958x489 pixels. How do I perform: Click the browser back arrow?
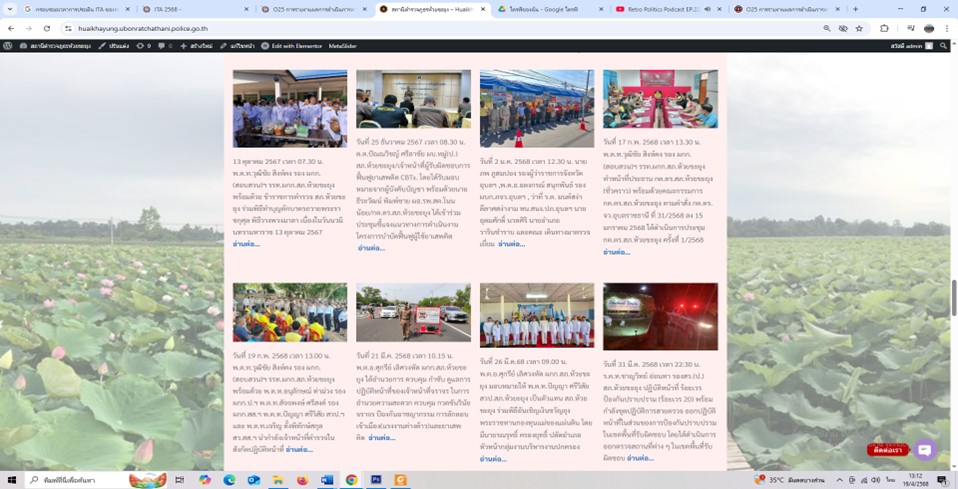(10, 28)
